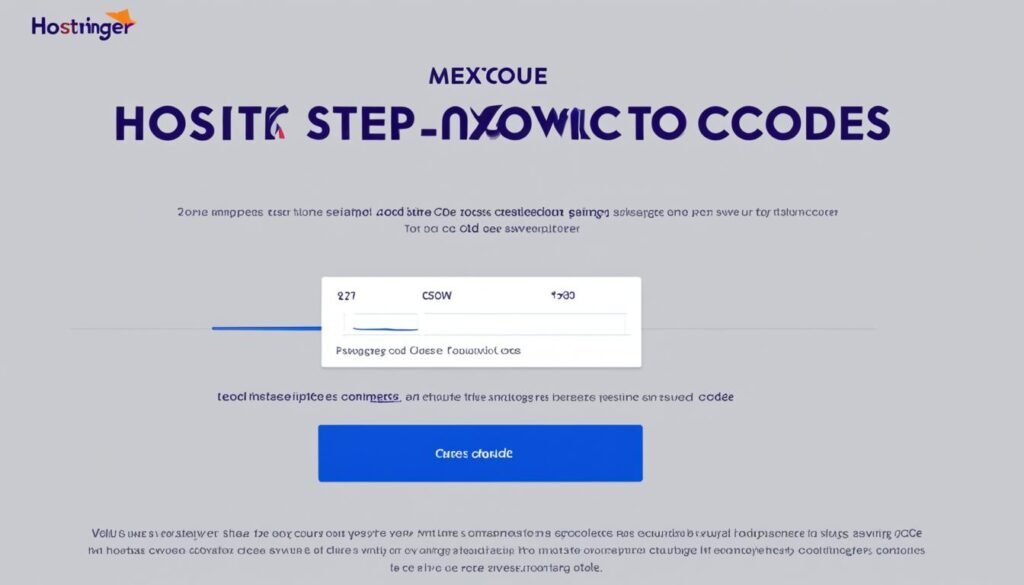
Task: Click the blue progress line left of card
Action: (x=266, y=327)
